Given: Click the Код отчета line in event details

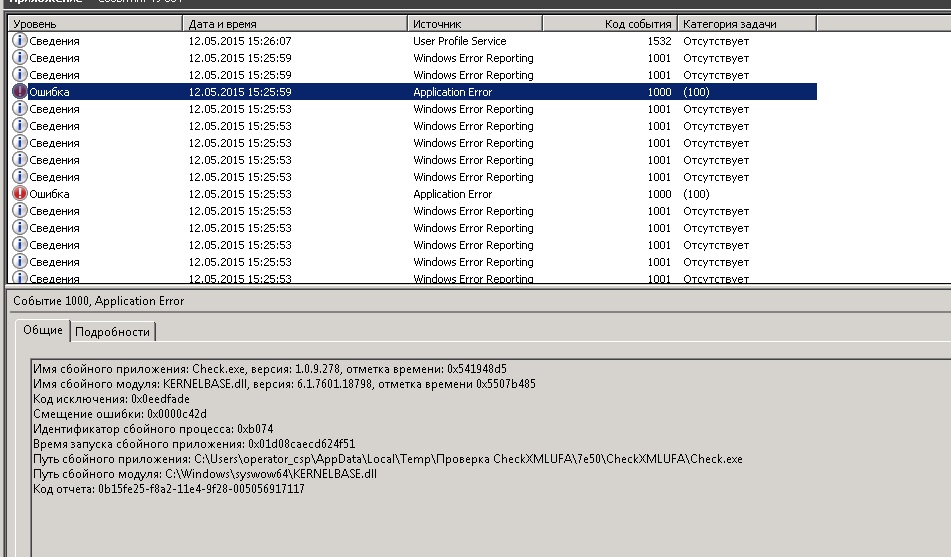Looking at the screenshot, I should click(169, 489).
